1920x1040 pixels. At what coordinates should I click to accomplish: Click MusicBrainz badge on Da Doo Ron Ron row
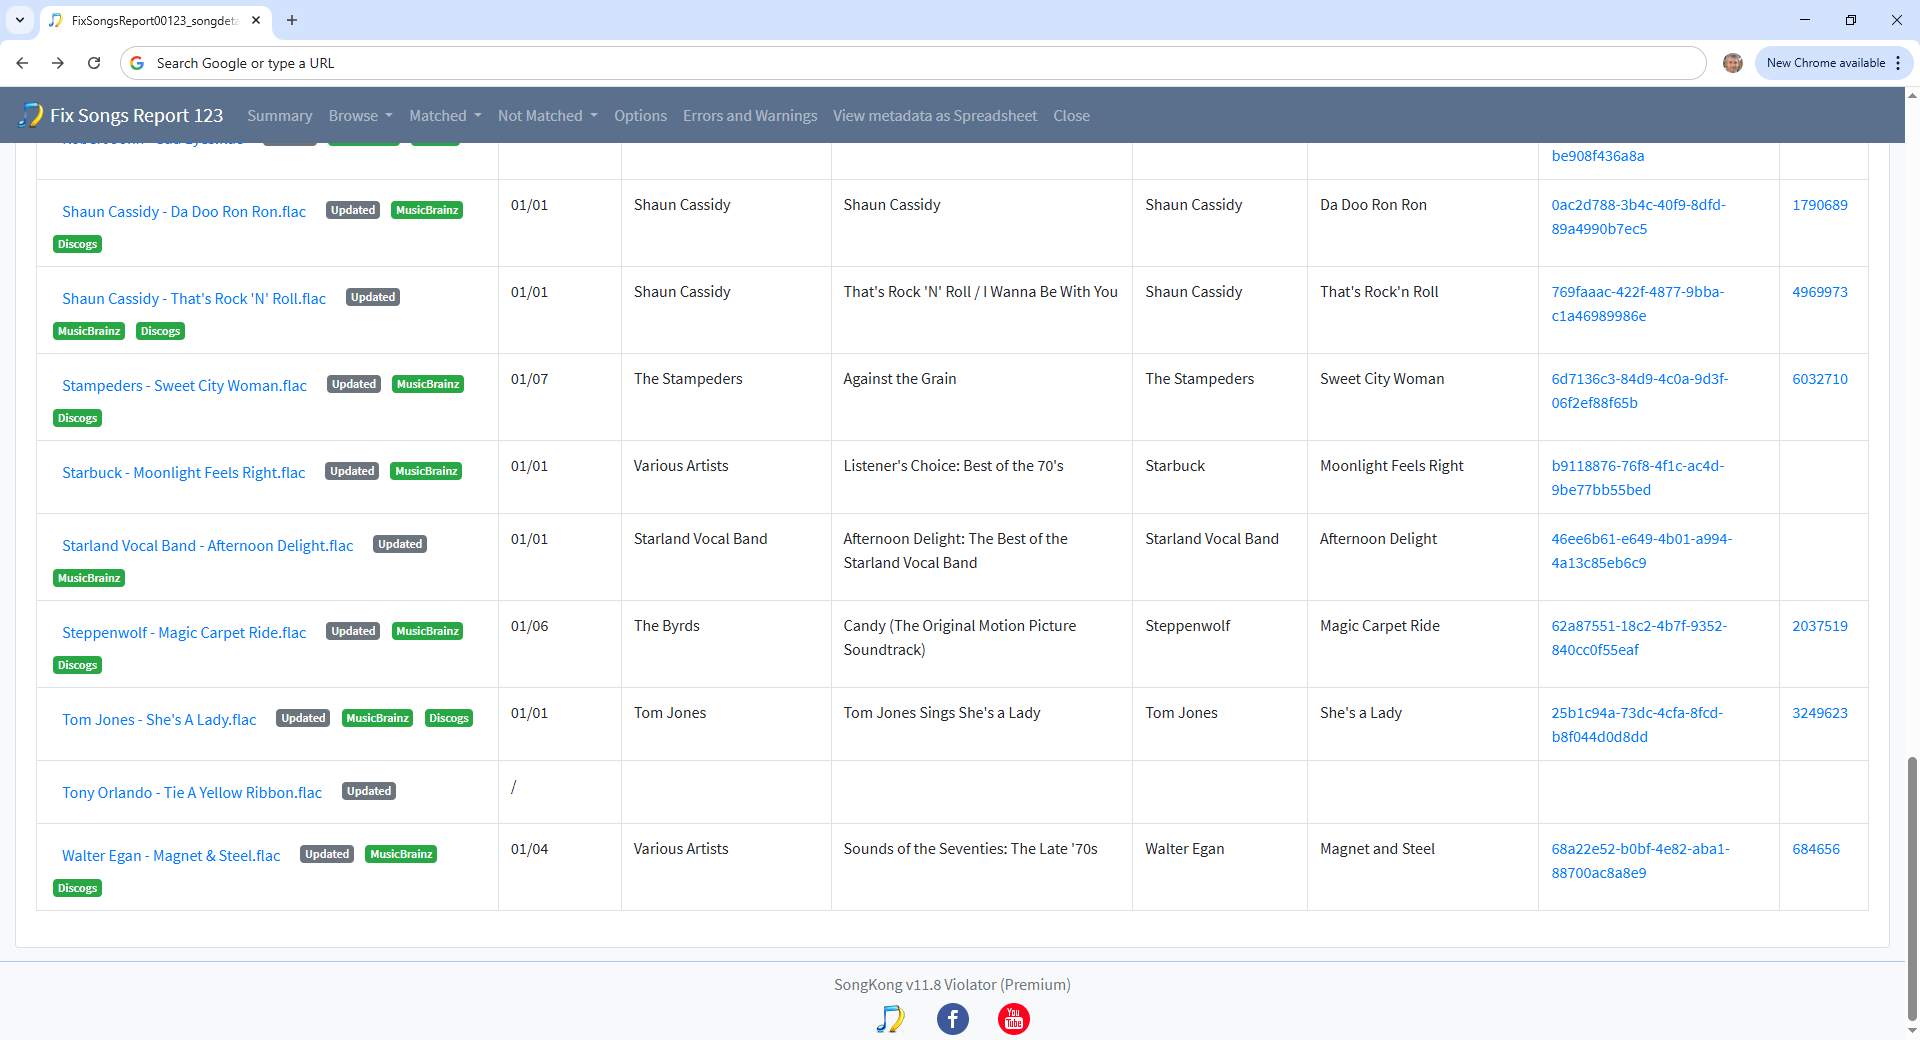[427, 210]
